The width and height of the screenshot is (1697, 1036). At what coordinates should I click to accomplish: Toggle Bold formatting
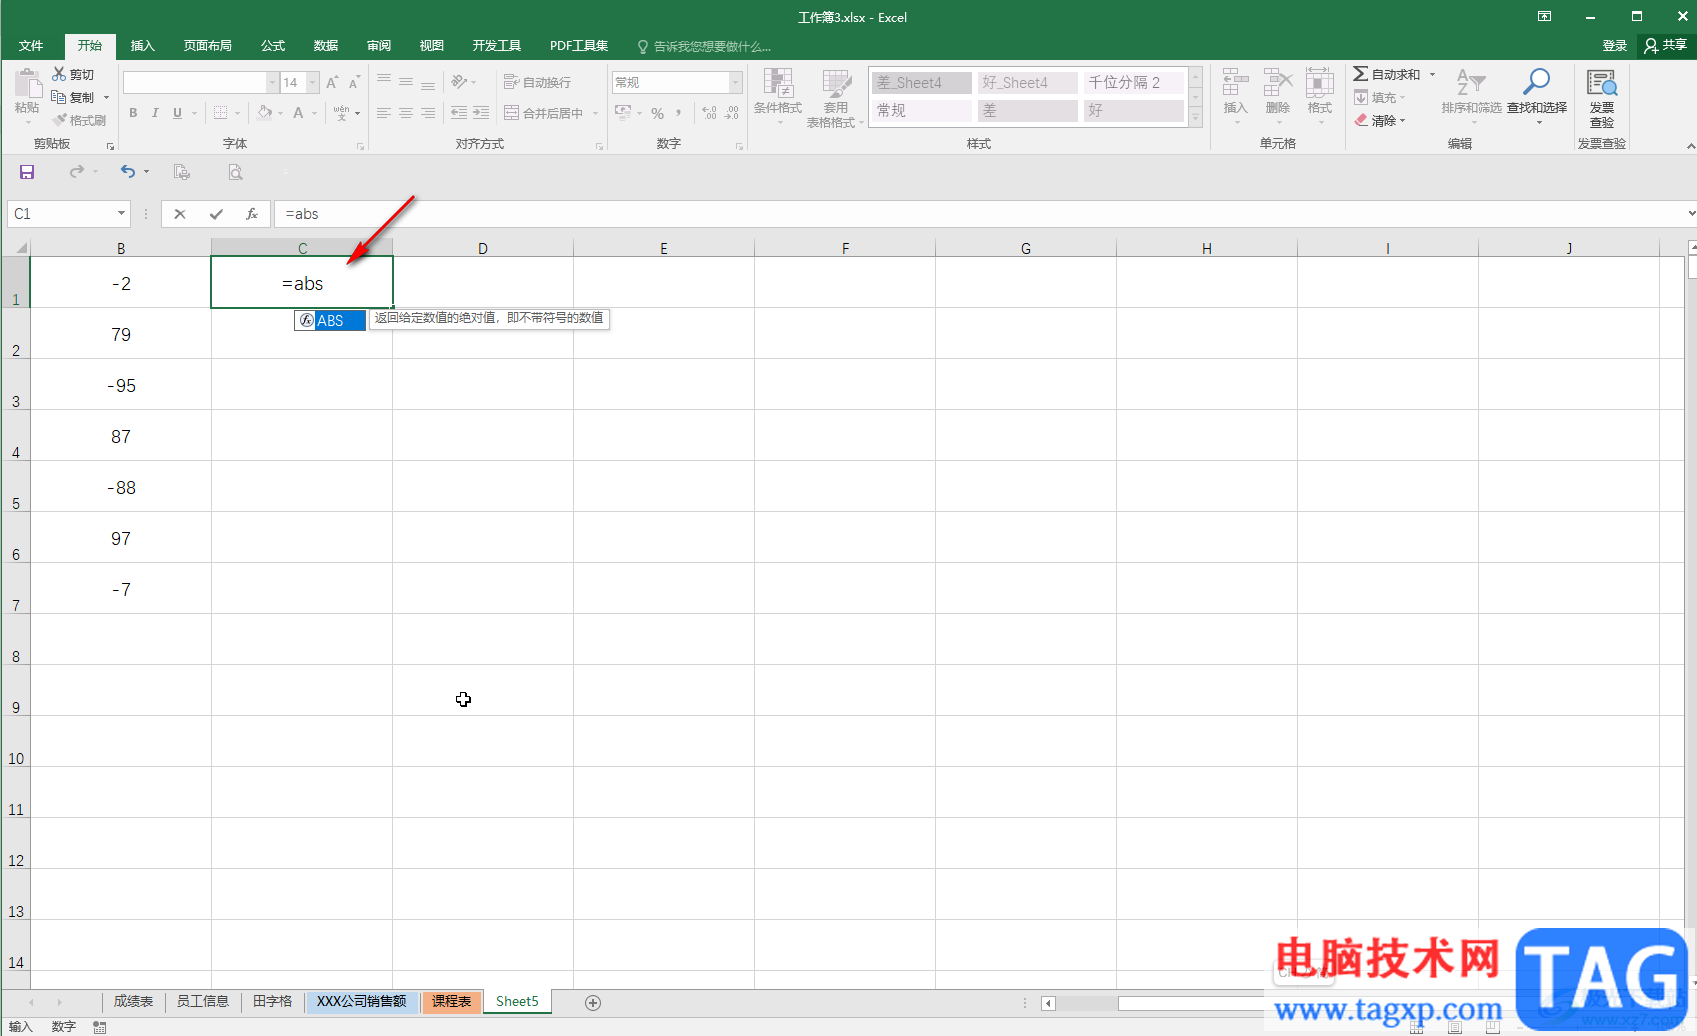pos(133,113)
